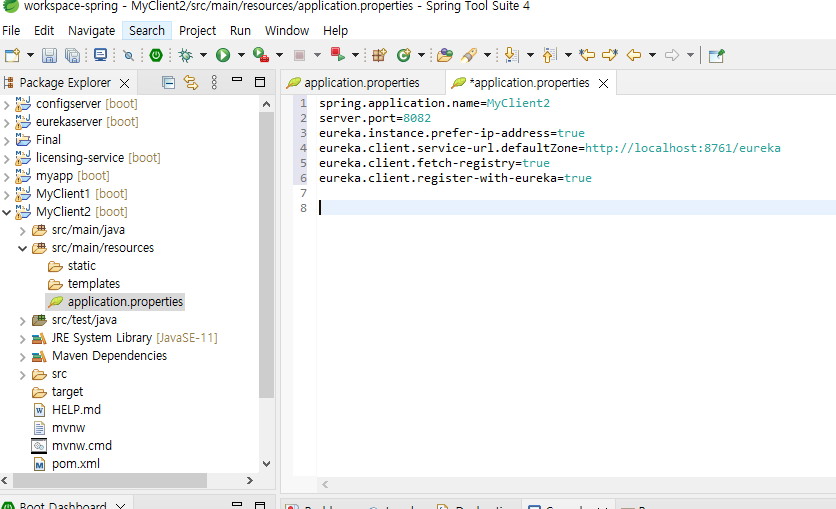Screen dimensions: 836x509
Task: Expand the configserver project node
Action: (x=6, y=104)
